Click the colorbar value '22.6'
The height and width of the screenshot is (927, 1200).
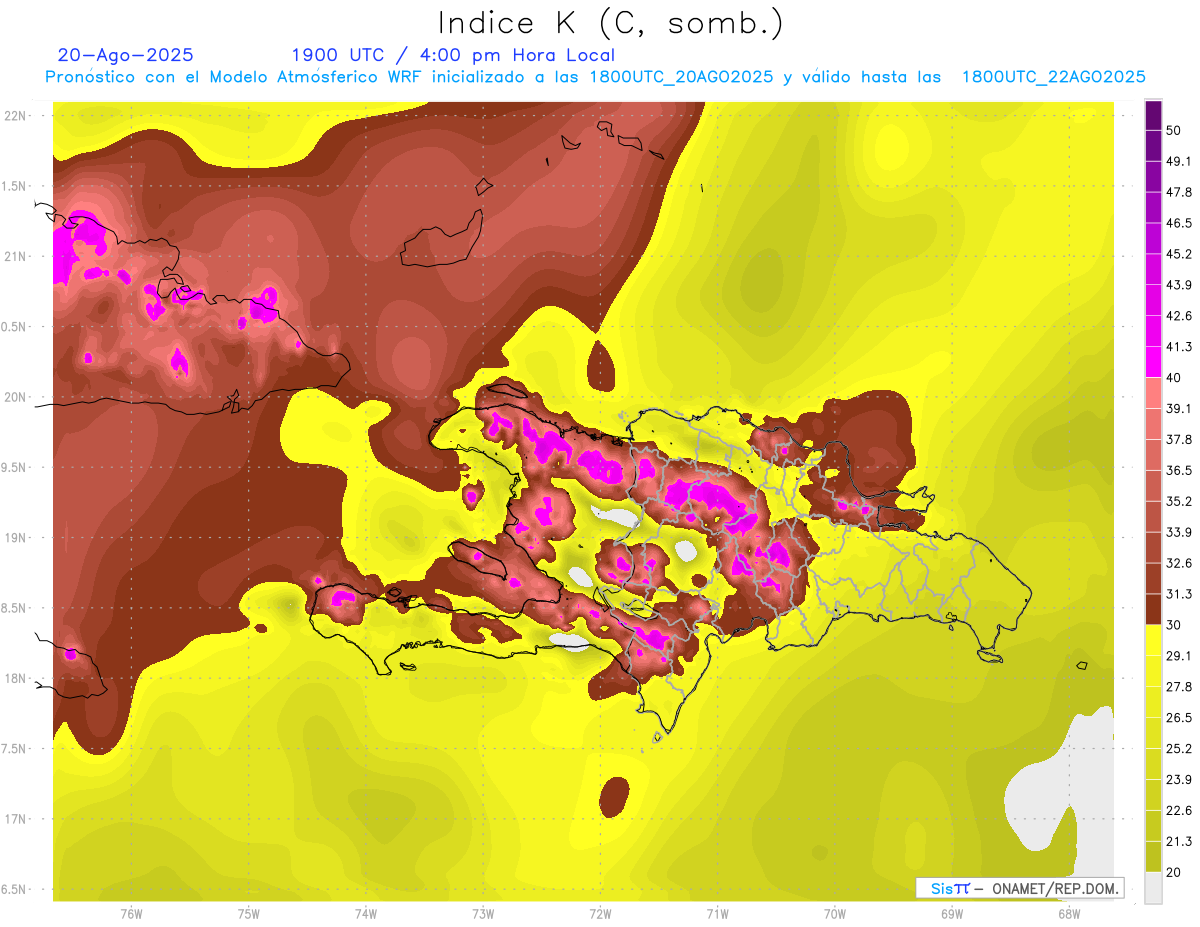pyautogui.click(x=1178, y=810)
